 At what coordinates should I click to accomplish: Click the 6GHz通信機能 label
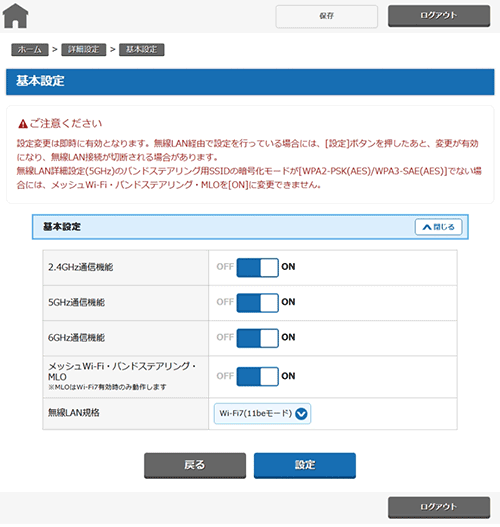point(77,338)
